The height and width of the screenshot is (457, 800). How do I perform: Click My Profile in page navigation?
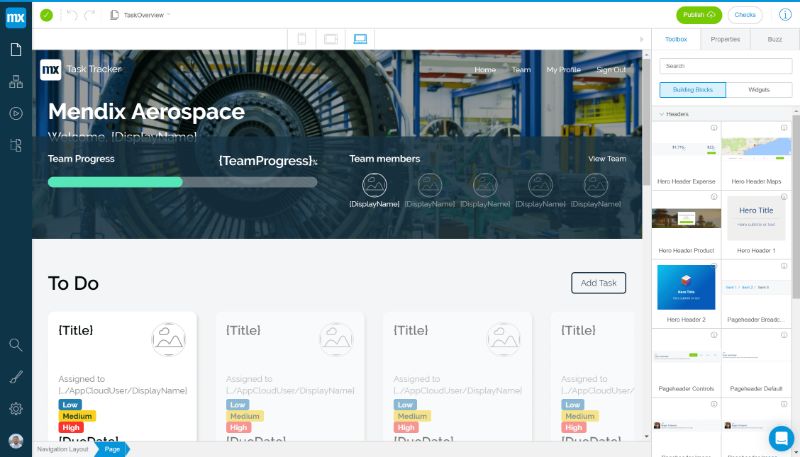coord(563,69)
